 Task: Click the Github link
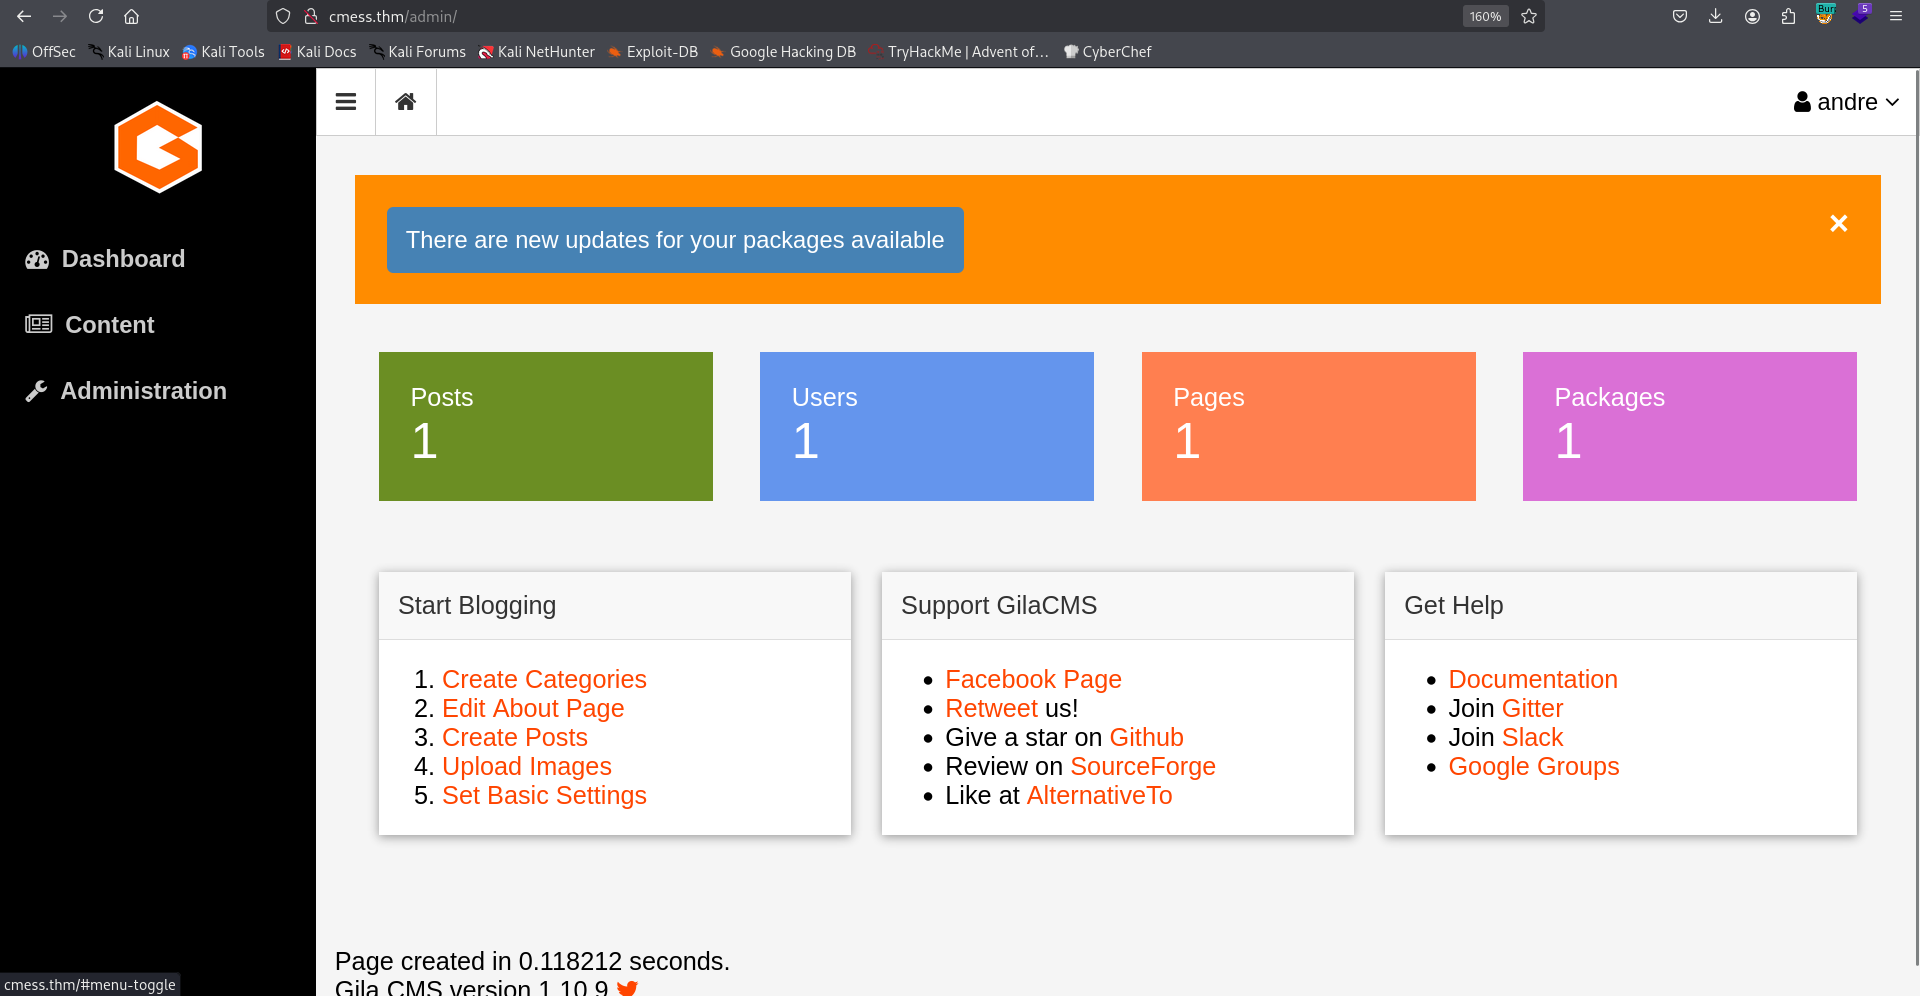[x=1146, y=737]
